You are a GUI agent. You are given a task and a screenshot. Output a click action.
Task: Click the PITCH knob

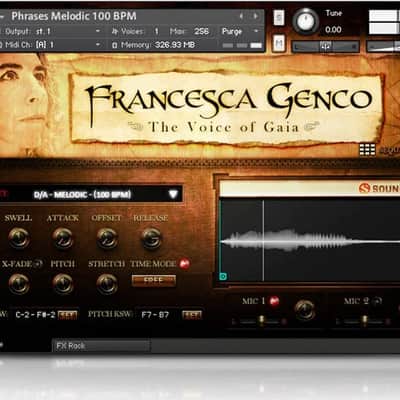(x=63, y=284)
